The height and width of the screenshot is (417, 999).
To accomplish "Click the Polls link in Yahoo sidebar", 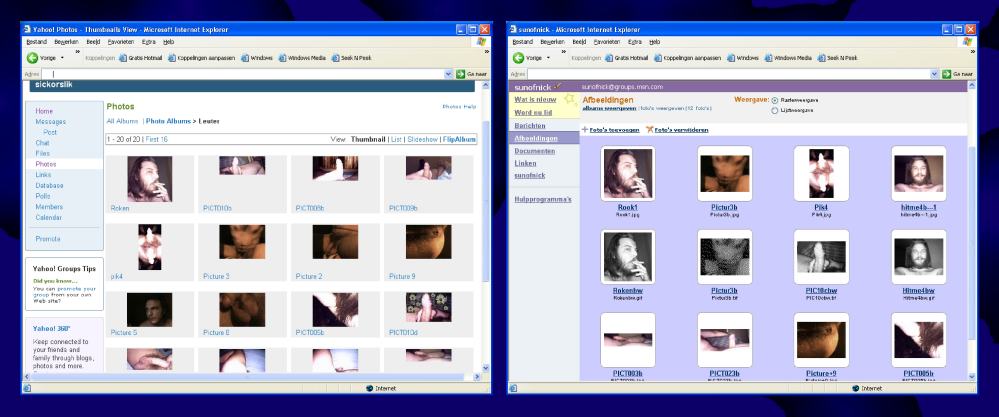I will [x=43, y=196].
